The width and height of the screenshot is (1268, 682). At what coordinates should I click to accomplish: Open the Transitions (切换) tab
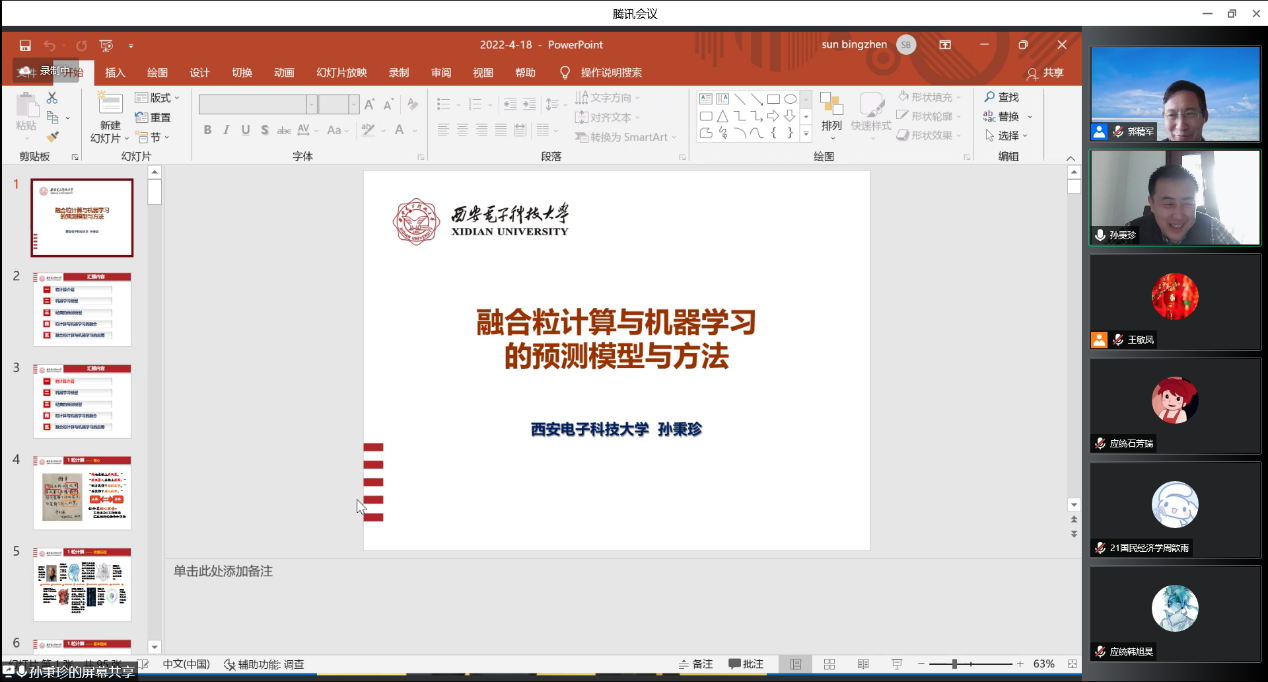click(x=242, y=73)
